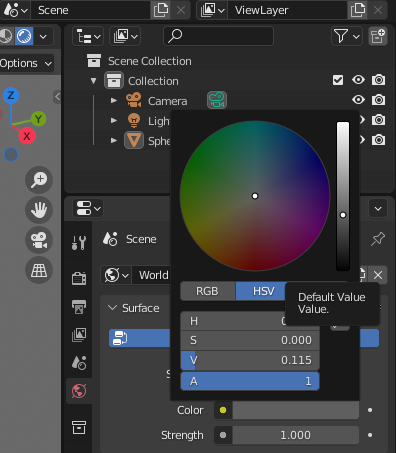Disable Collection in renders
This screenshot has width=396, height=453.
click(x=378, y=80)
